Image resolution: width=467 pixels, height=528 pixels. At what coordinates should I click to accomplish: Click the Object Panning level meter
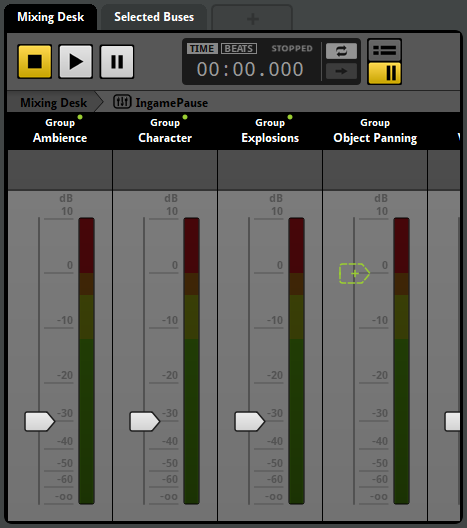(402, 361)
